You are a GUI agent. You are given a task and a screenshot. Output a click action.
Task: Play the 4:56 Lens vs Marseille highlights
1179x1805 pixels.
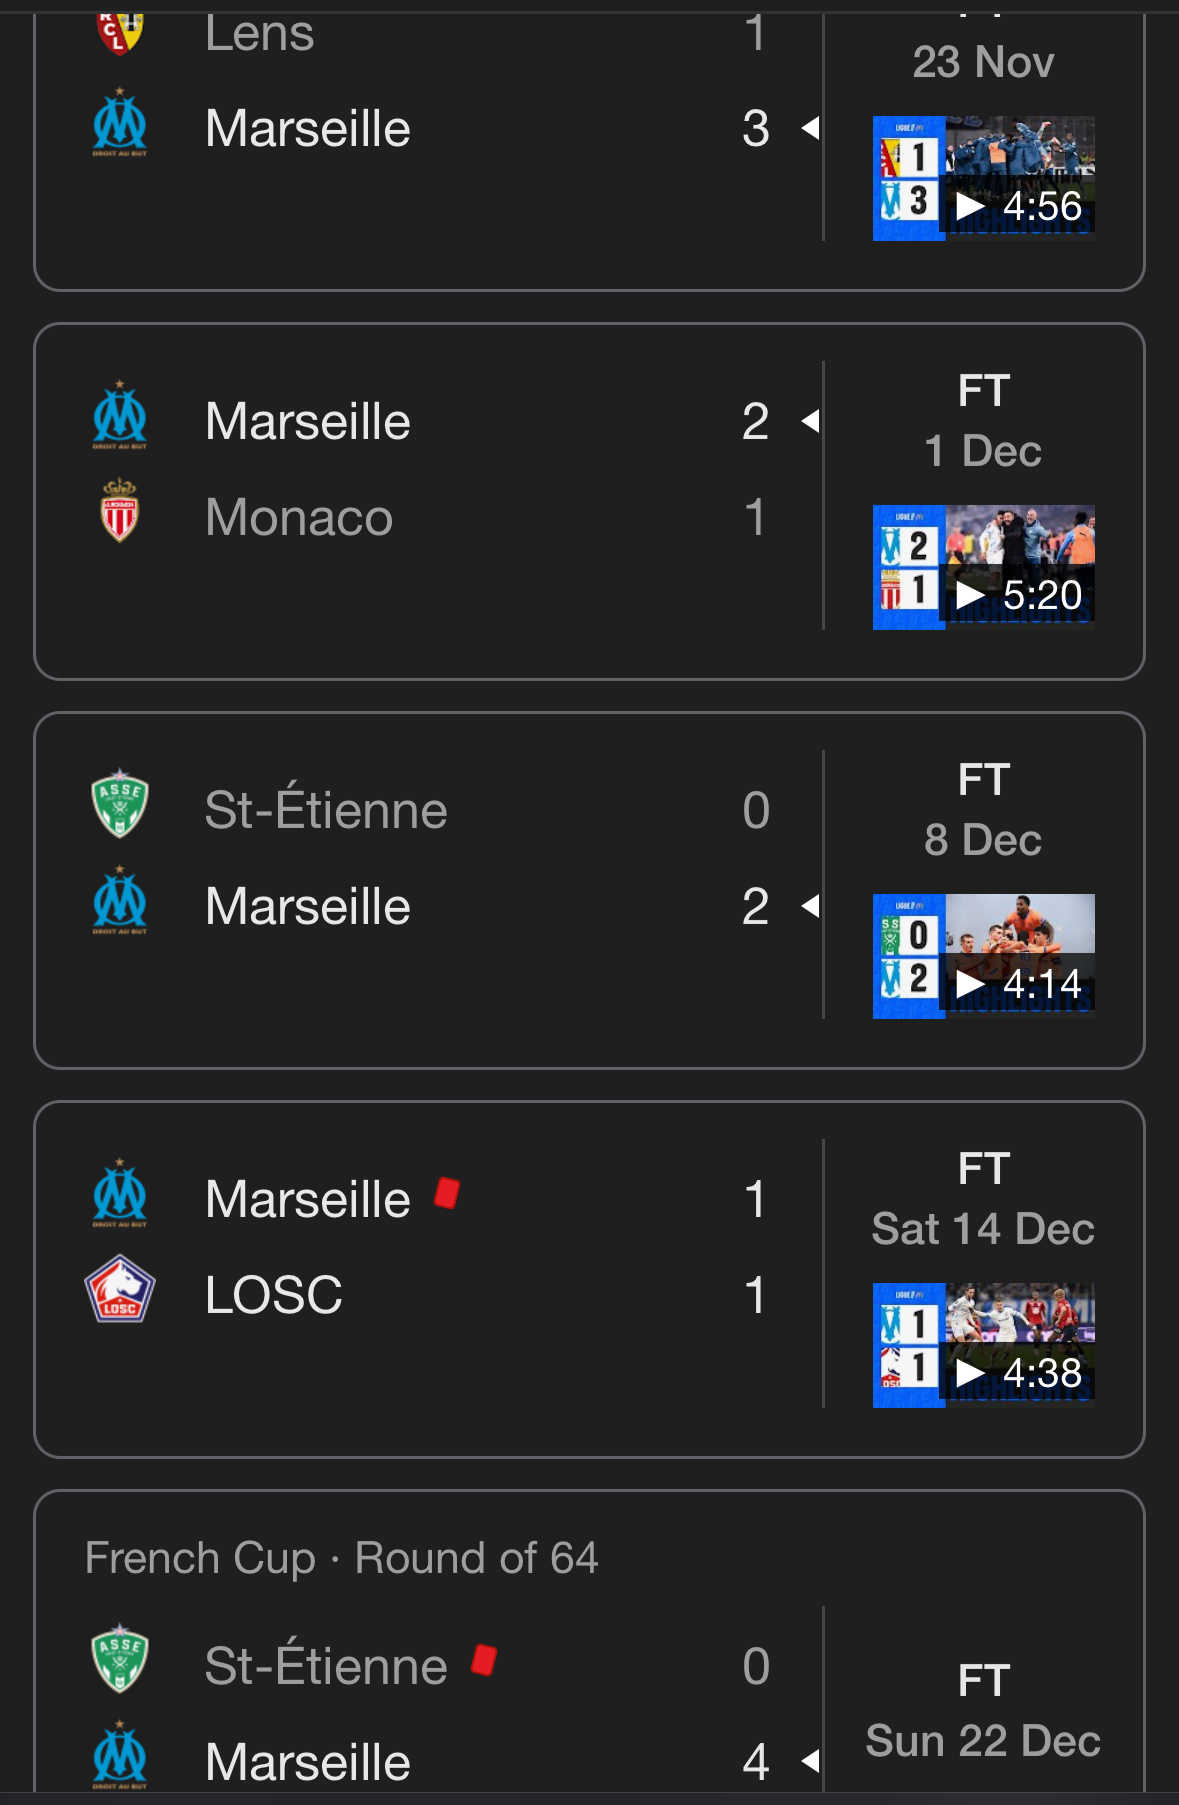pyautogui.click(x=984, y=178)
